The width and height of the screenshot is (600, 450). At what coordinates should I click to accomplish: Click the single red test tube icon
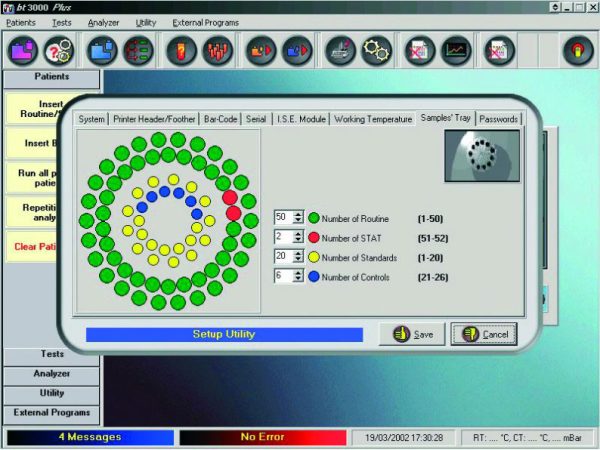[181, 51]
